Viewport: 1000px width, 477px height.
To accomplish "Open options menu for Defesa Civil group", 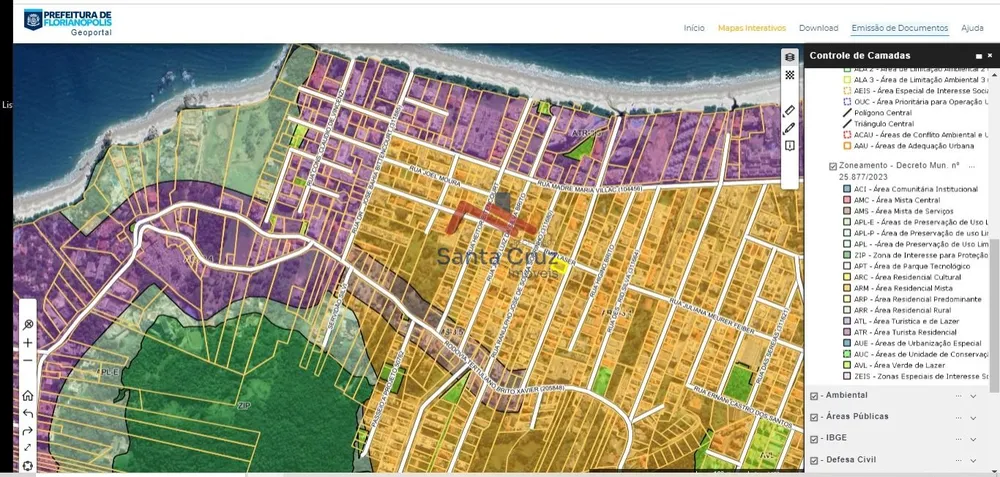I will (x=958, y=460).
